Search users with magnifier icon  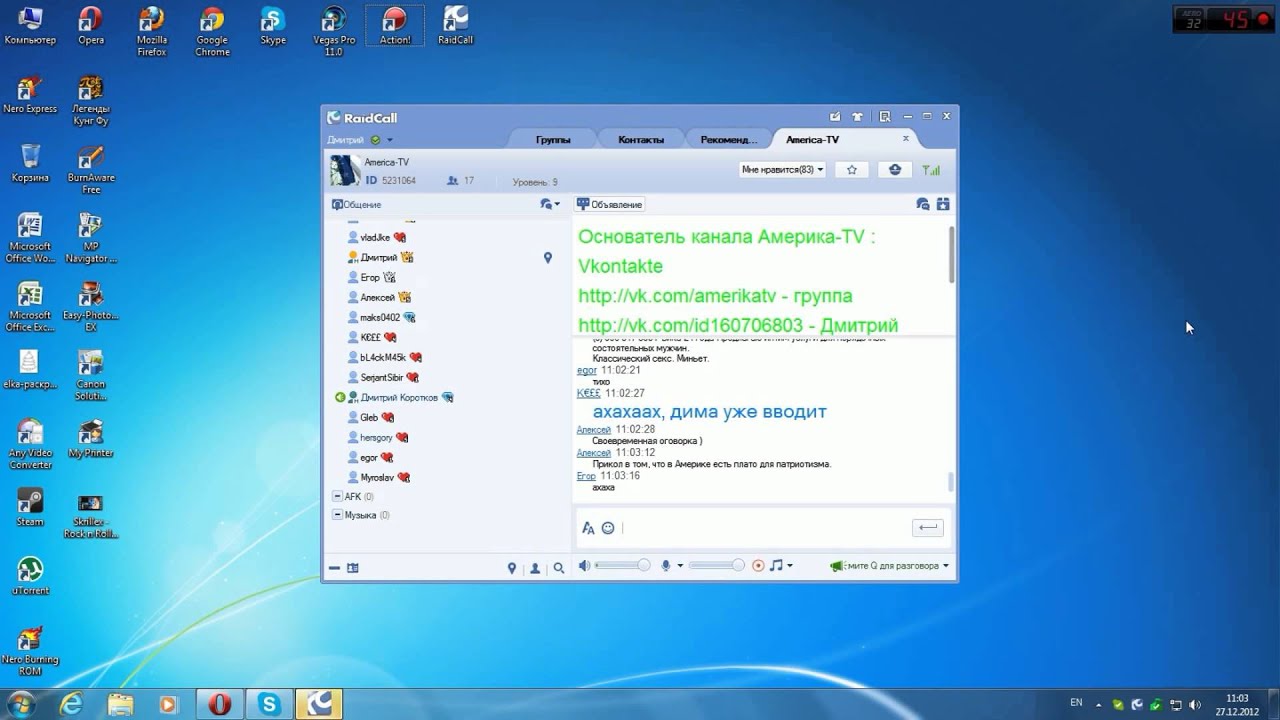(x=559, y=568)
